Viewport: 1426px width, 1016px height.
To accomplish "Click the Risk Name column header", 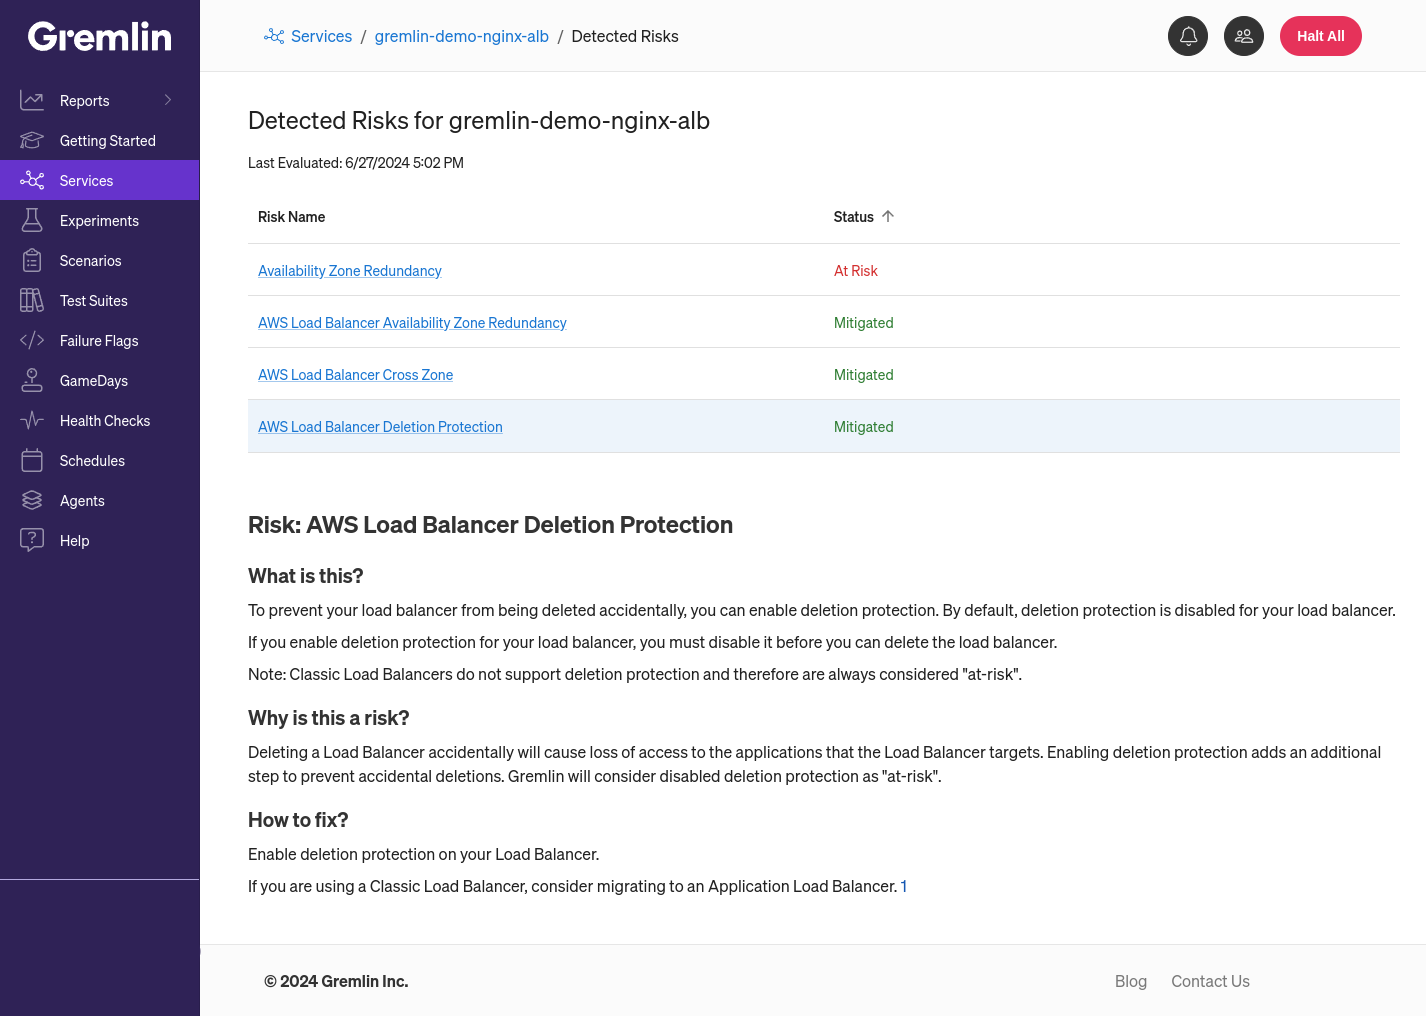I will coord(291,216).
